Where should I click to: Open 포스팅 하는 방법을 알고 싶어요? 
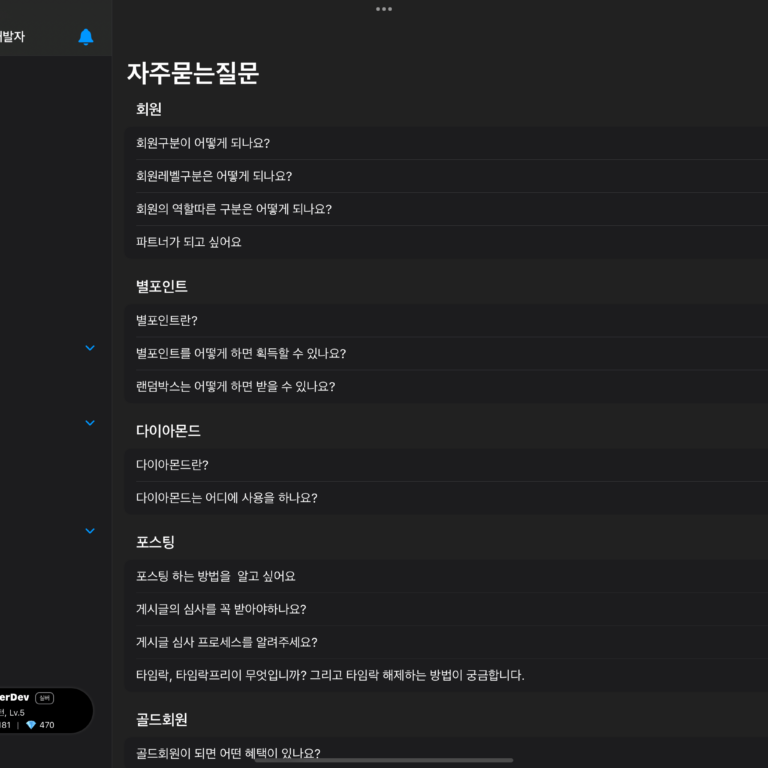click(x=216, y=576)
